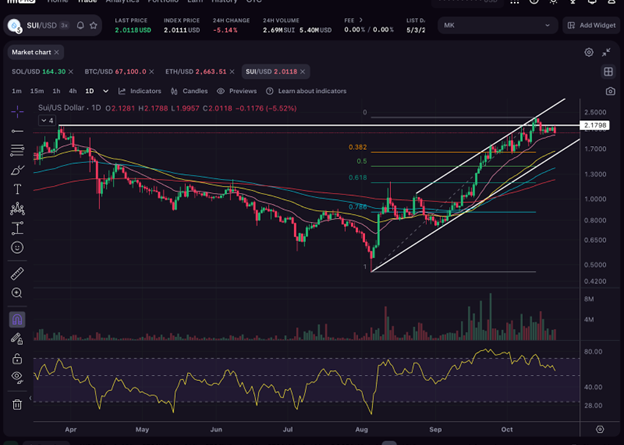Image resolution: width=624 pixels, height=445 pixels.
Task: Expand the collapsed indicator legend showing 4
Action: pyautogui.click(x=46, y=120)
